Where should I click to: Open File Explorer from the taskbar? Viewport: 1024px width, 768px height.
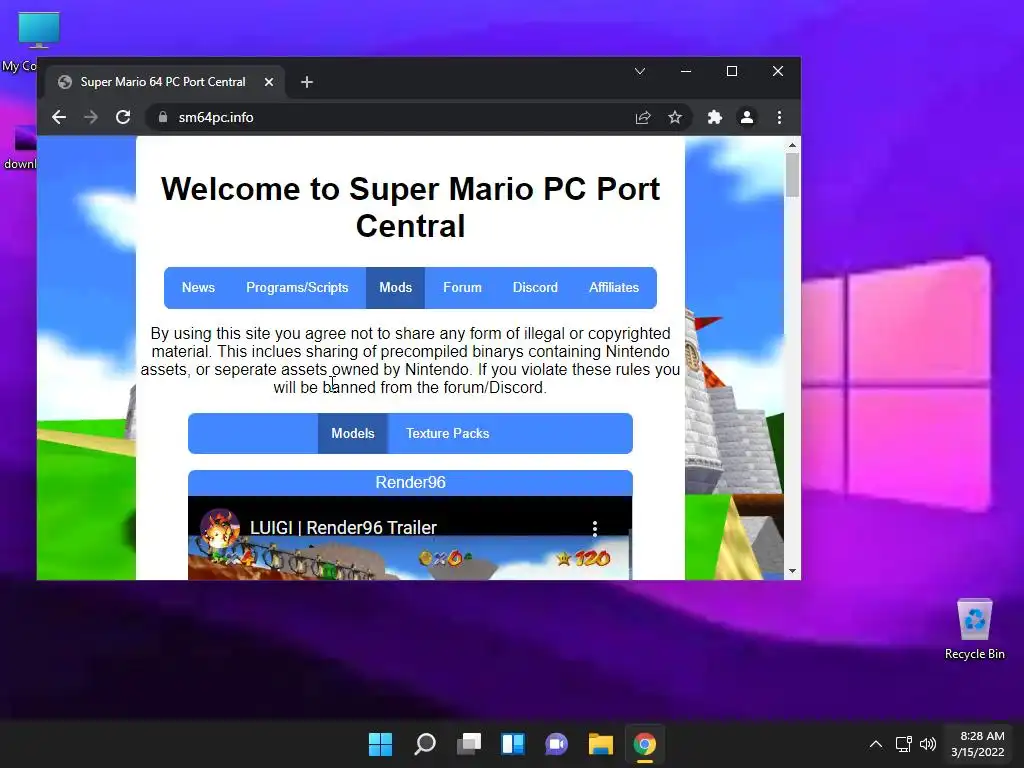click(x=601, y=744)
